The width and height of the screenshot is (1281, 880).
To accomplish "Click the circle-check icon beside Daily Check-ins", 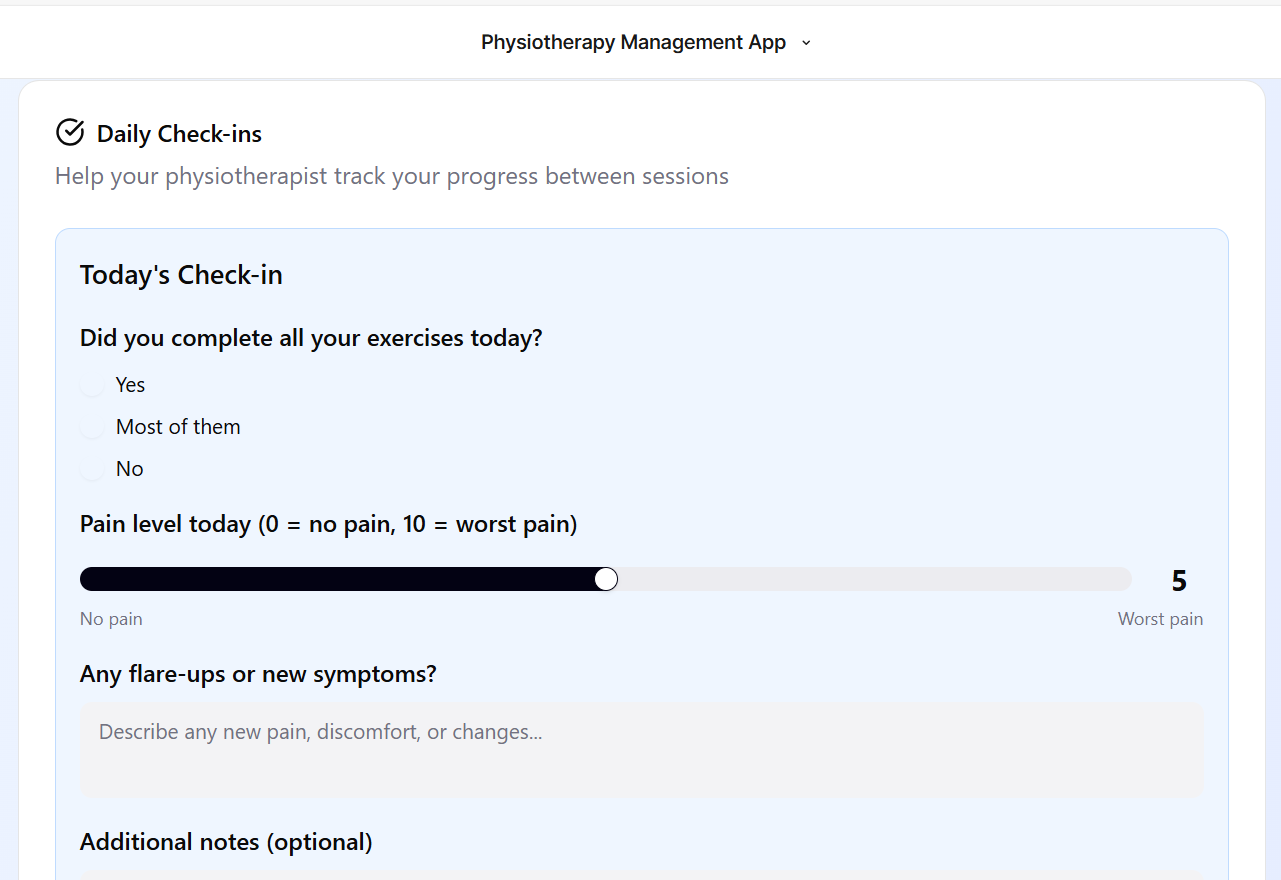I will click(x=70, y=131).
